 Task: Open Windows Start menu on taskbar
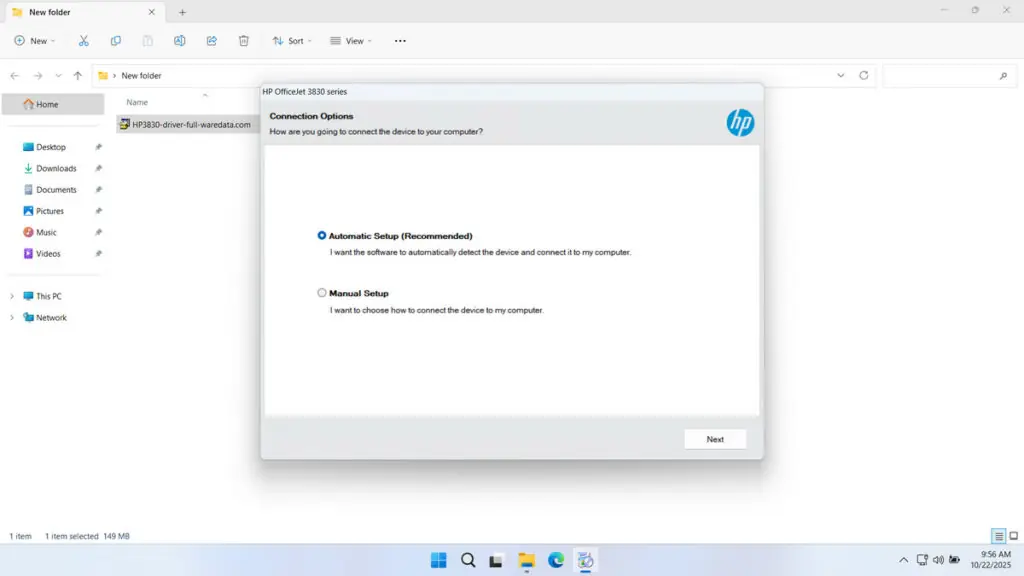(439, 560)
